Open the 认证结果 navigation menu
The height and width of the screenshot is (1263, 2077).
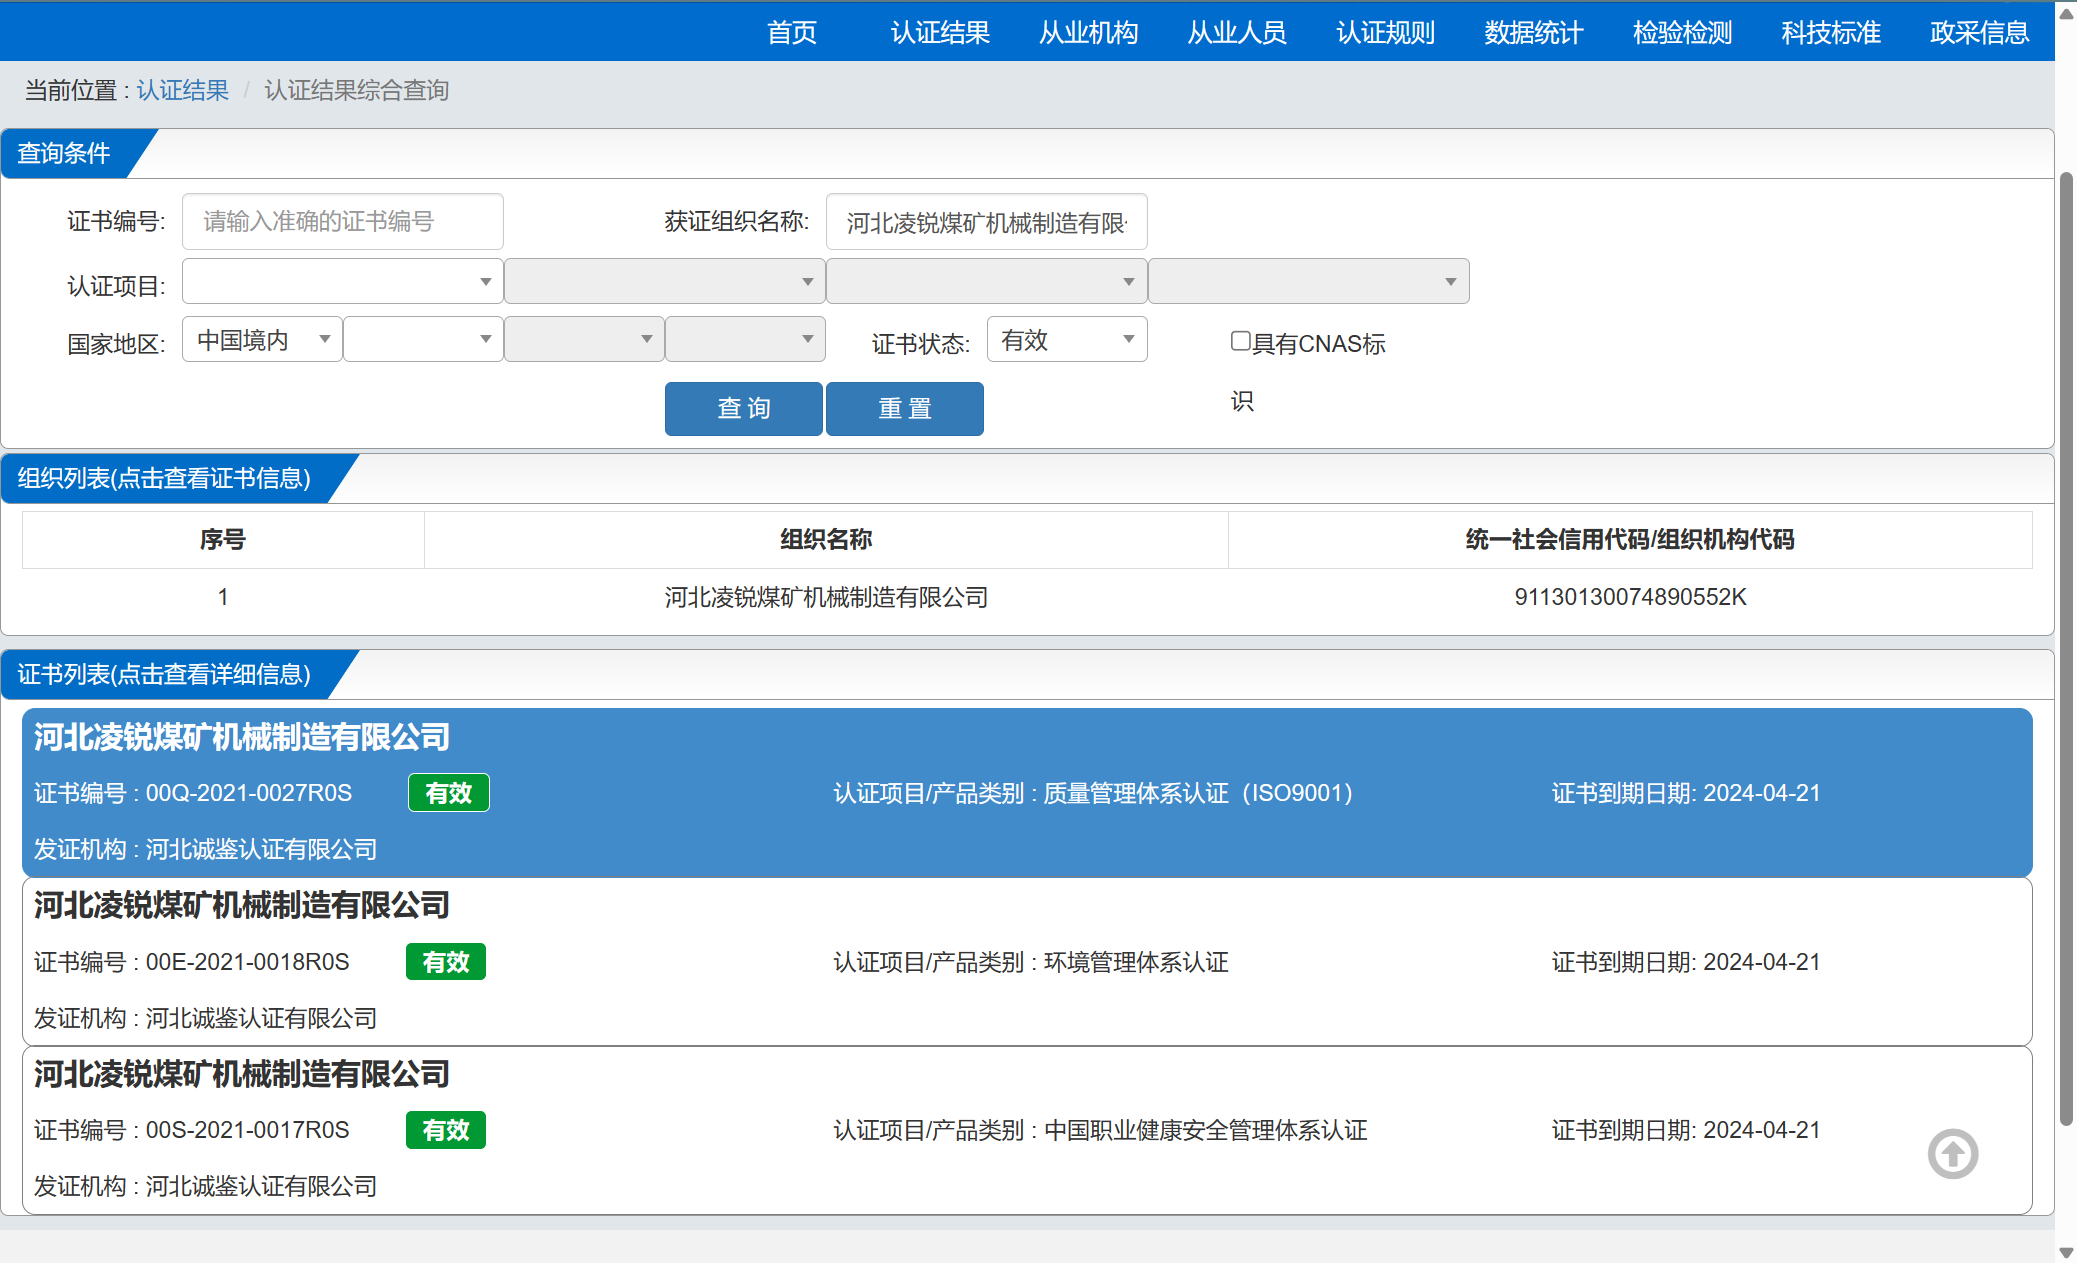940,32
